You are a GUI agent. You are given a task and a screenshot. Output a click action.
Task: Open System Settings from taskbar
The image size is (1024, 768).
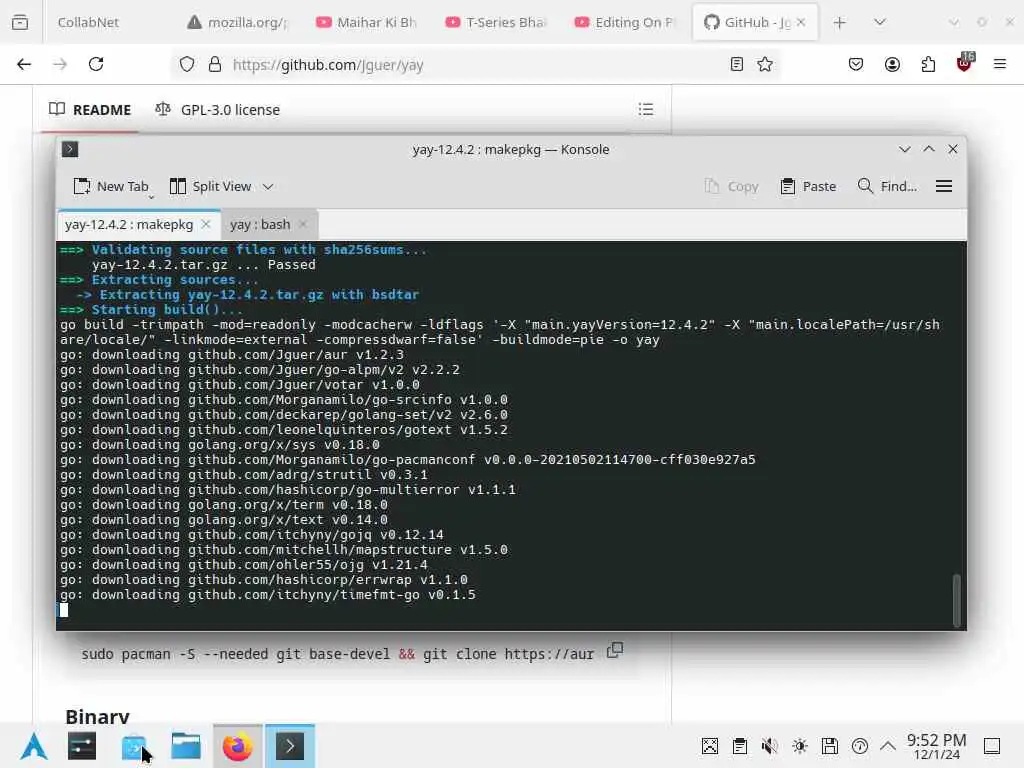(82, 746)
